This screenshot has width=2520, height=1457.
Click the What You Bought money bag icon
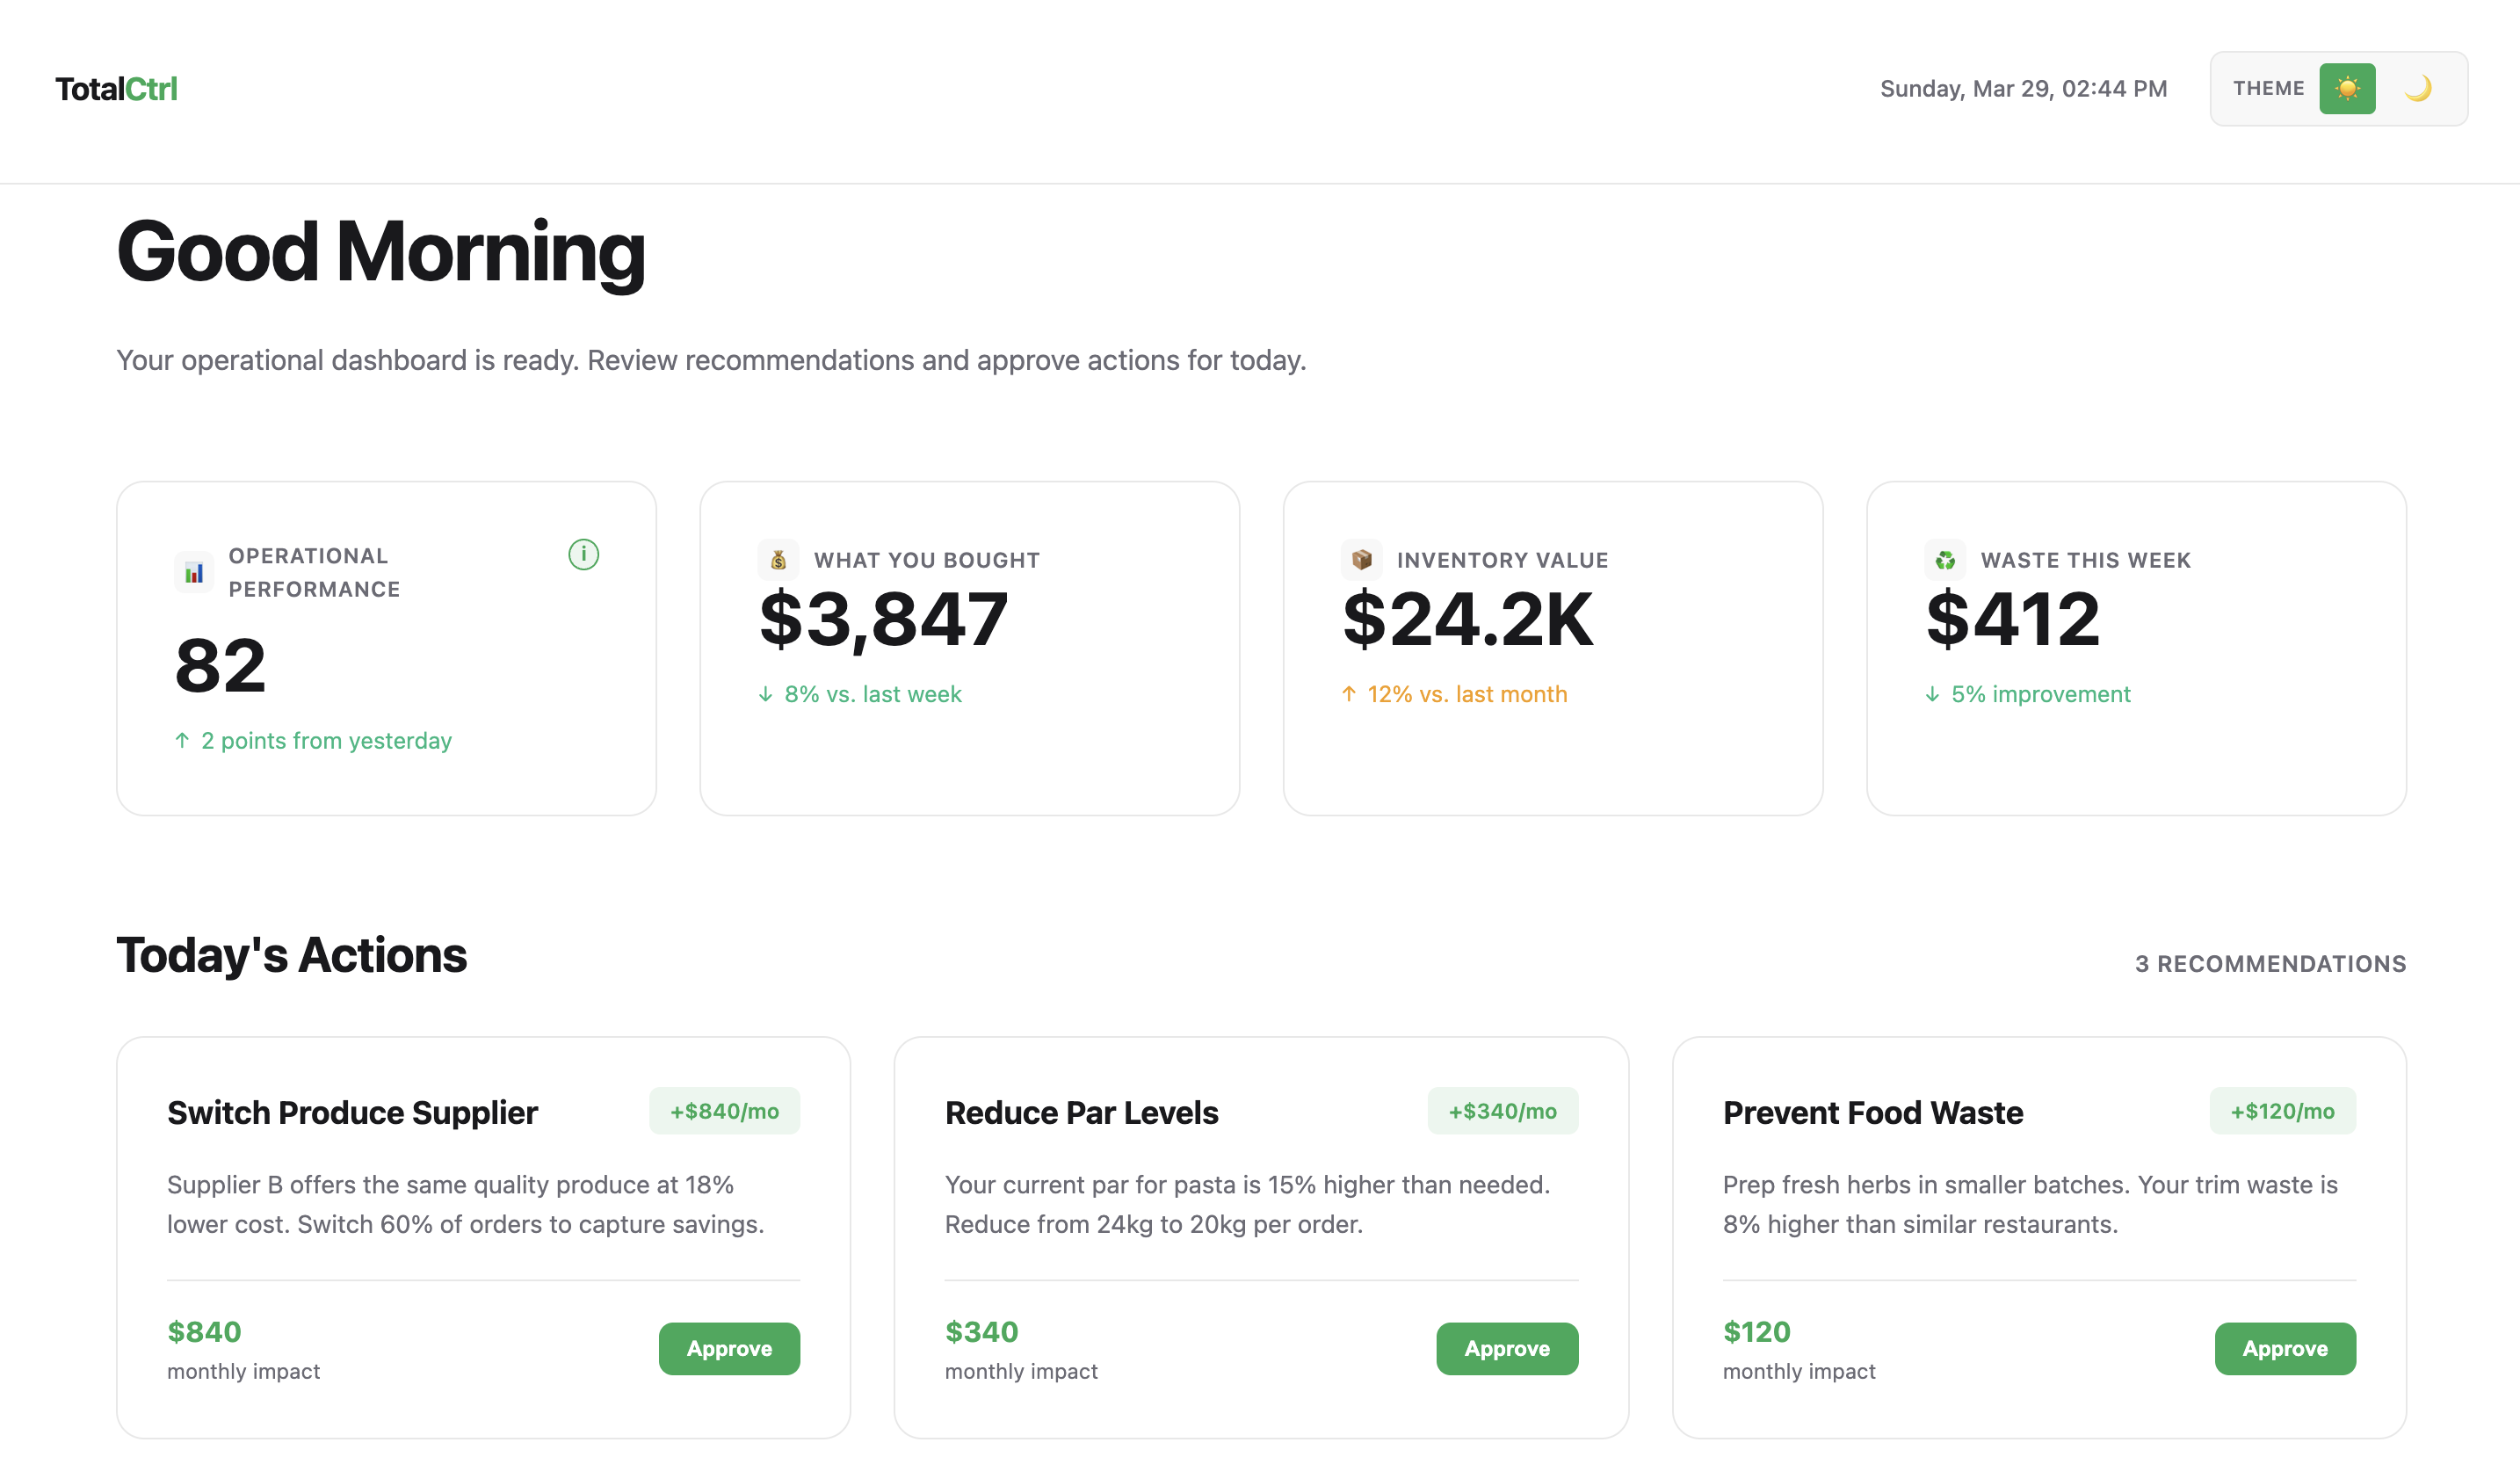click(x=778, y=560)
